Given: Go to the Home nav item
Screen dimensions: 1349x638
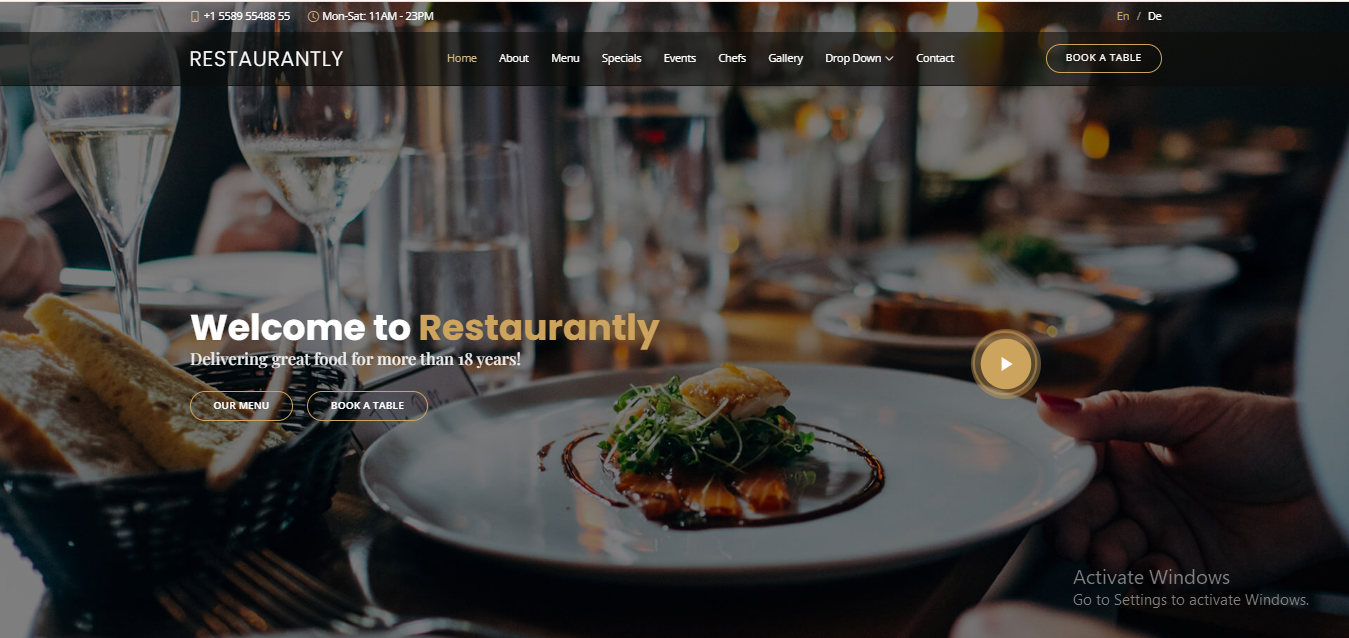Looking at the screenshot, I should (462, 58).
